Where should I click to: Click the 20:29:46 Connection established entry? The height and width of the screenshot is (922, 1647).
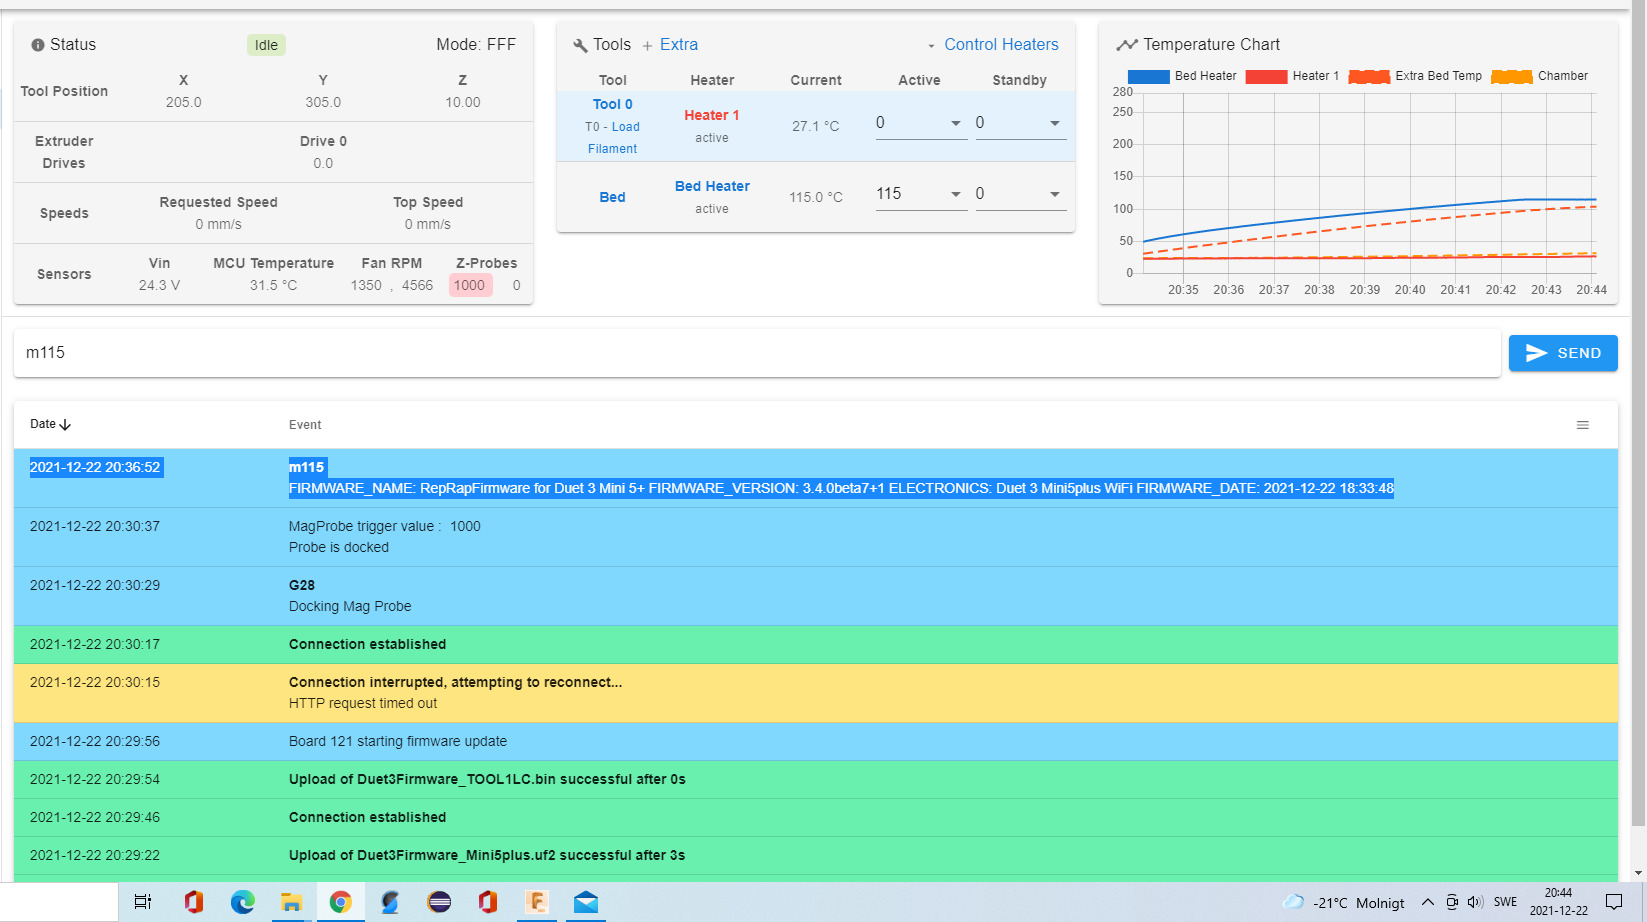pos(816,817)
